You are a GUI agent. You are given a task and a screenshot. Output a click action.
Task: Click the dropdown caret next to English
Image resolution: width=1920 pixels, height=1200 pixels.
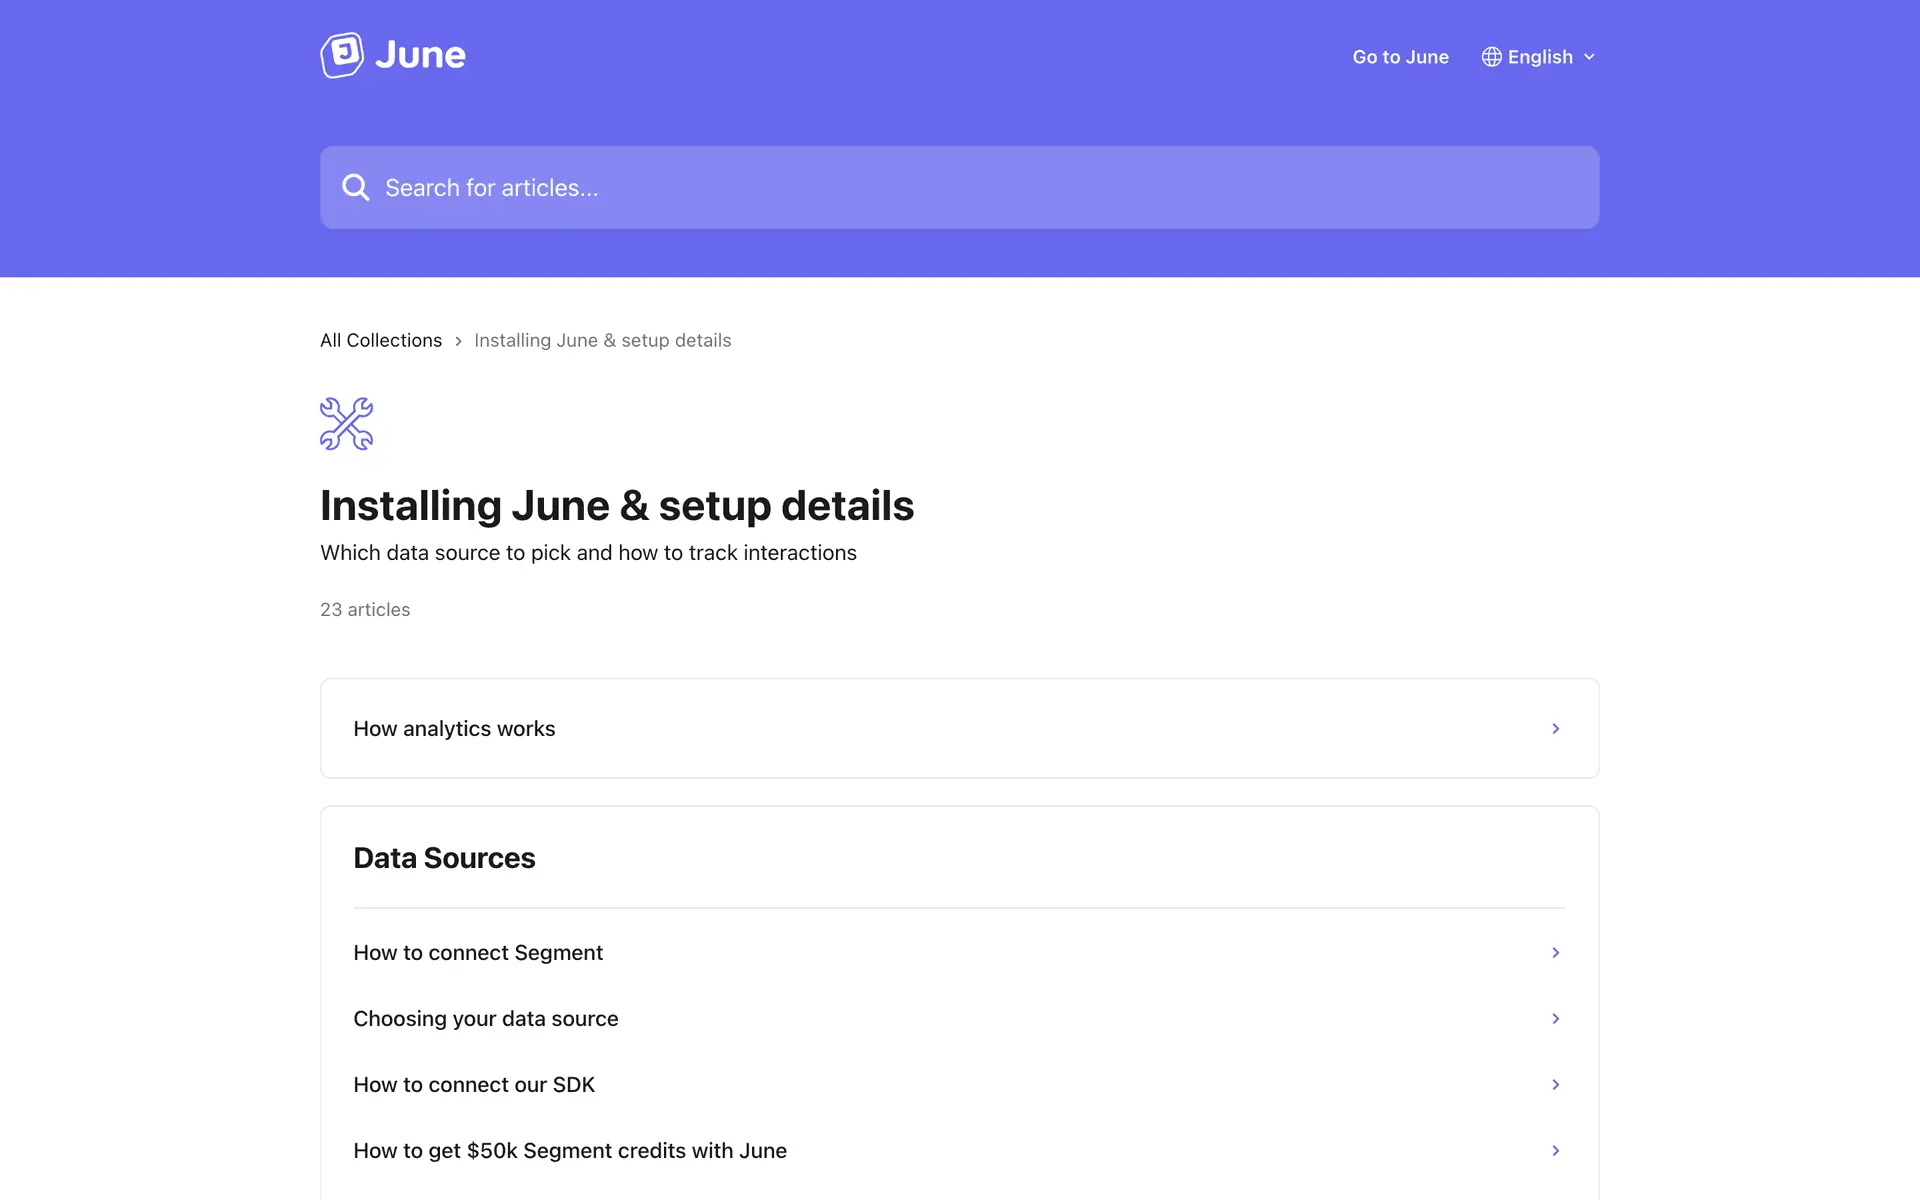pos(1589,57)
